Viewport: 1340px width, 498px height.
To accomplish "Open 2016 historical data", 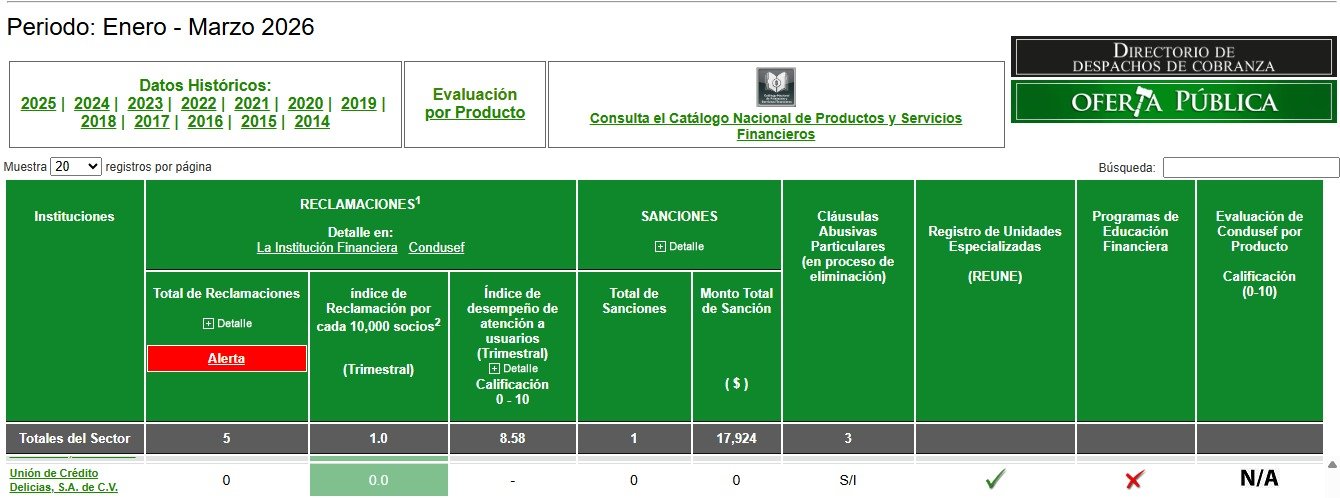I will coord(205,121).
